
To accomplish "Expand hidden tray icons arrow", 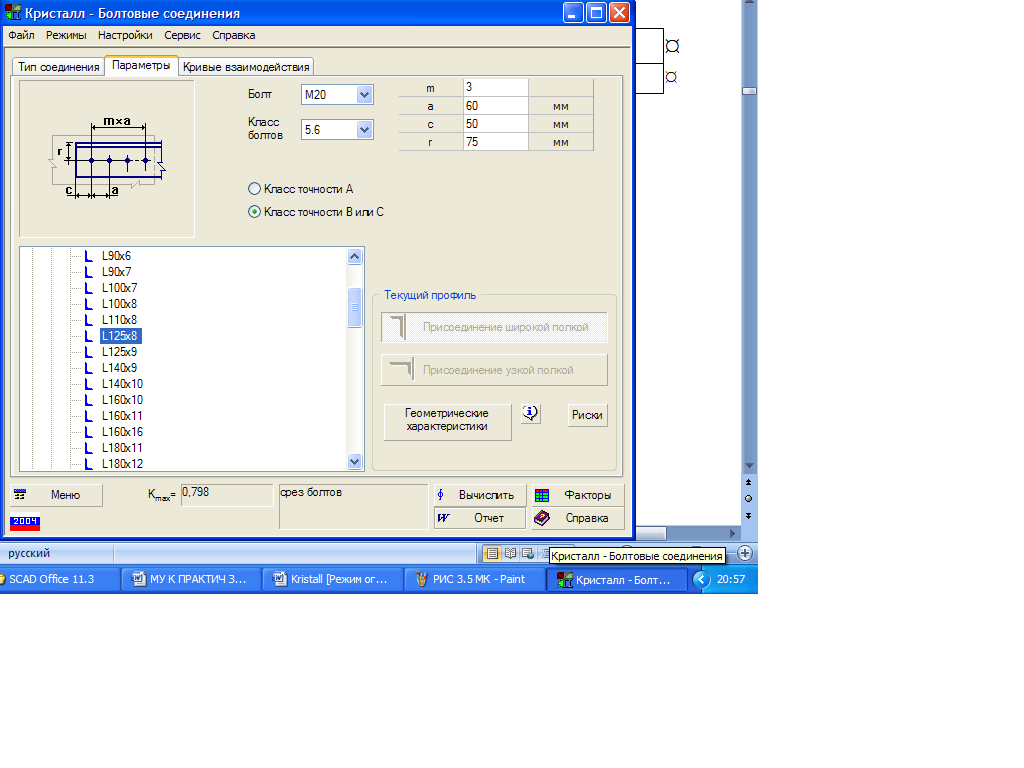I will point(701,579).
